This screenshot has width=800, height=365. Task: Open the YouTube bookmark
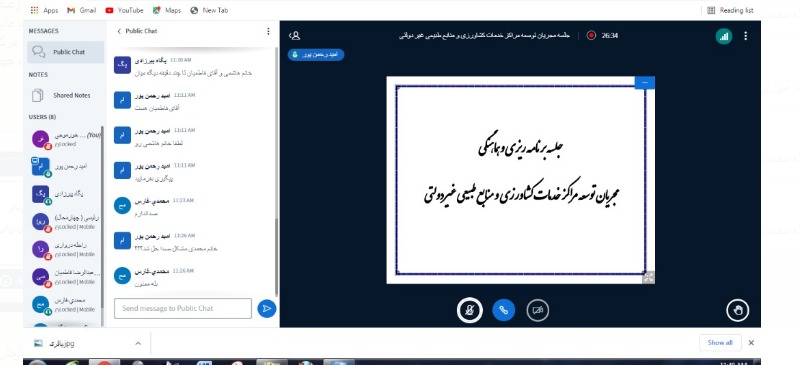124,10
